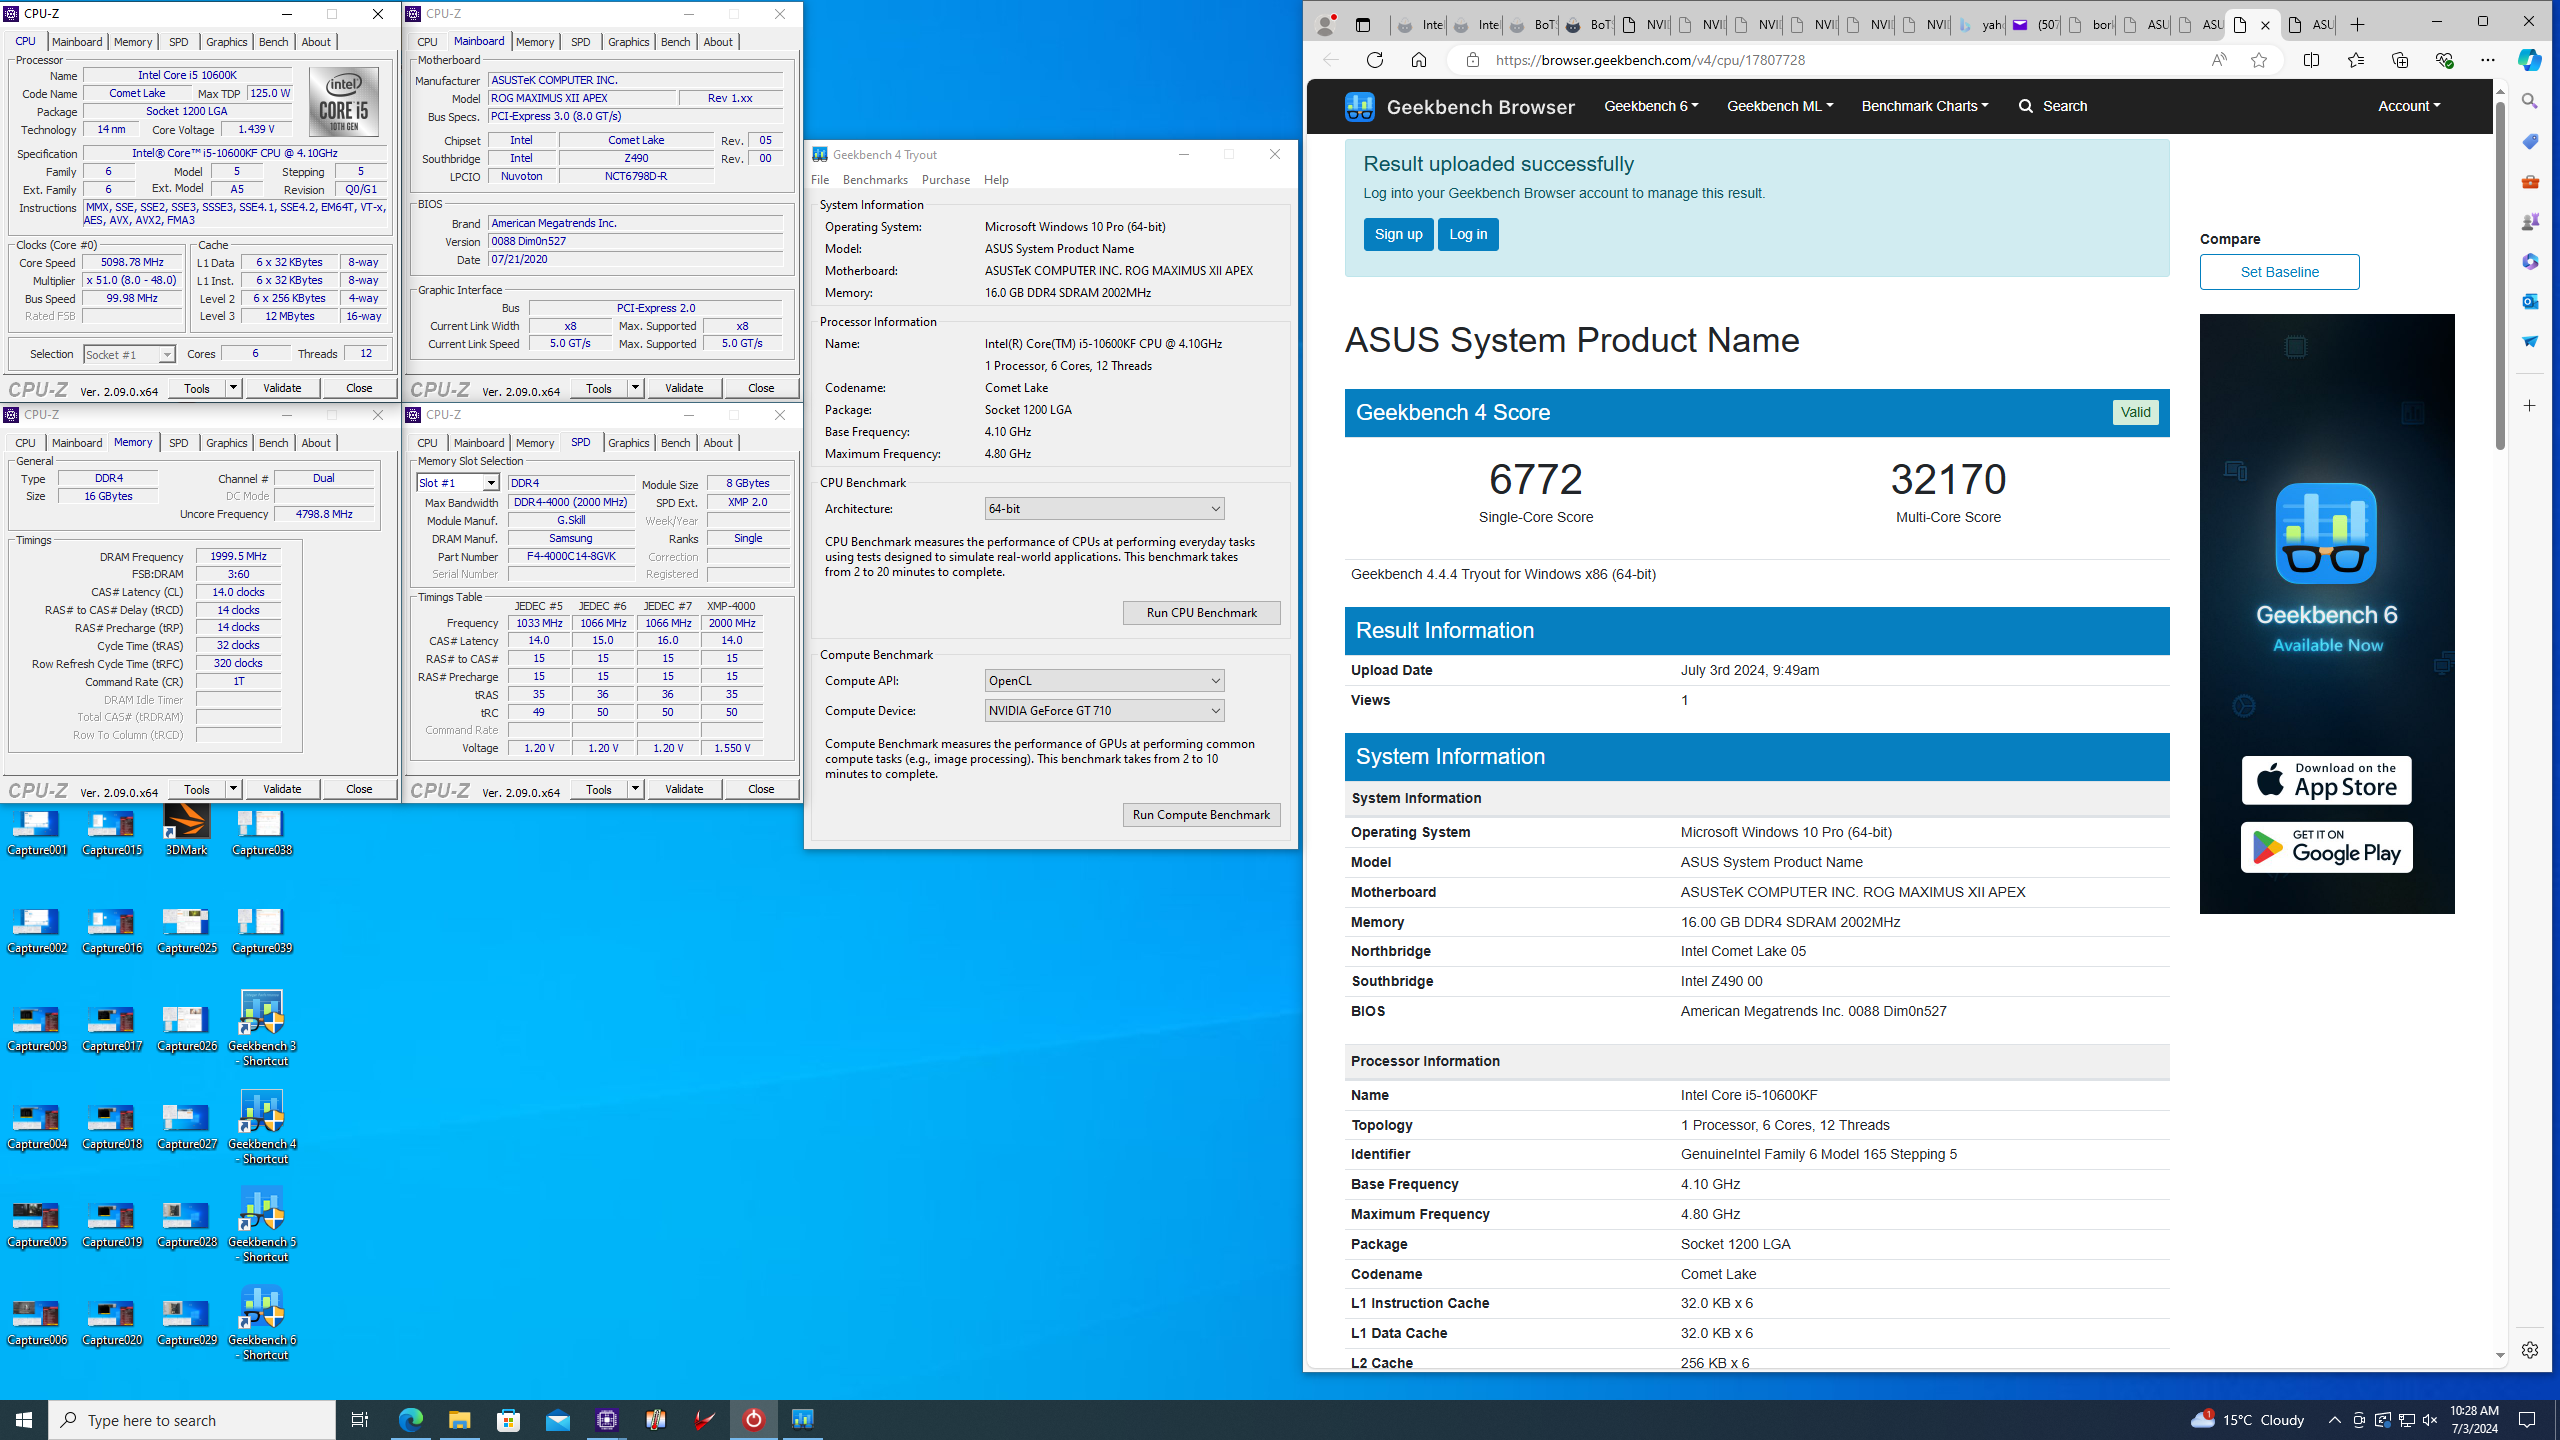Switch to Bench tab in CPU-Z CPU window
2560x1440 pixels.
[273, 42]
